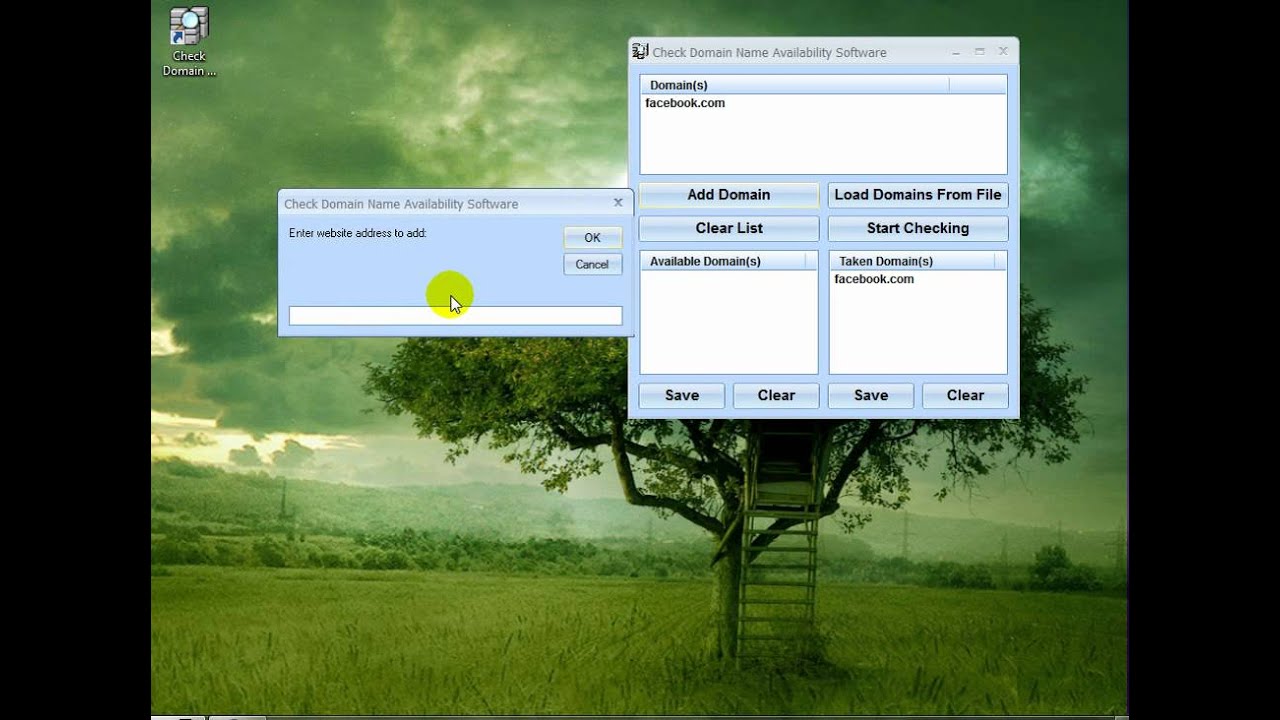Click OK in the add website dialog

click(x=592, y=238)
